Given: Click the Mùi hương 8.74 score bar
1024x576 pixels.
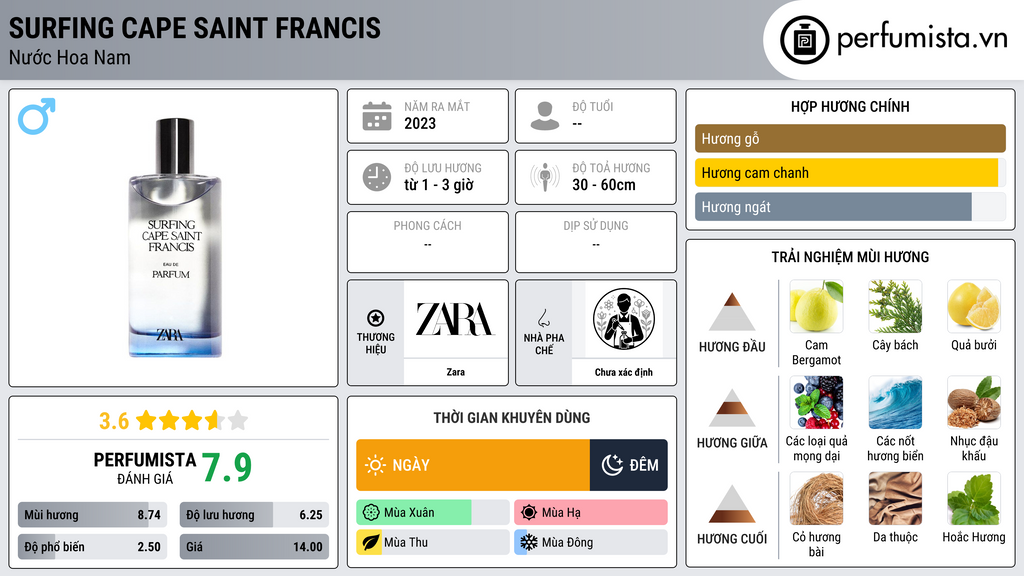Looking at the screenshot, I should (x=93, y=515).
